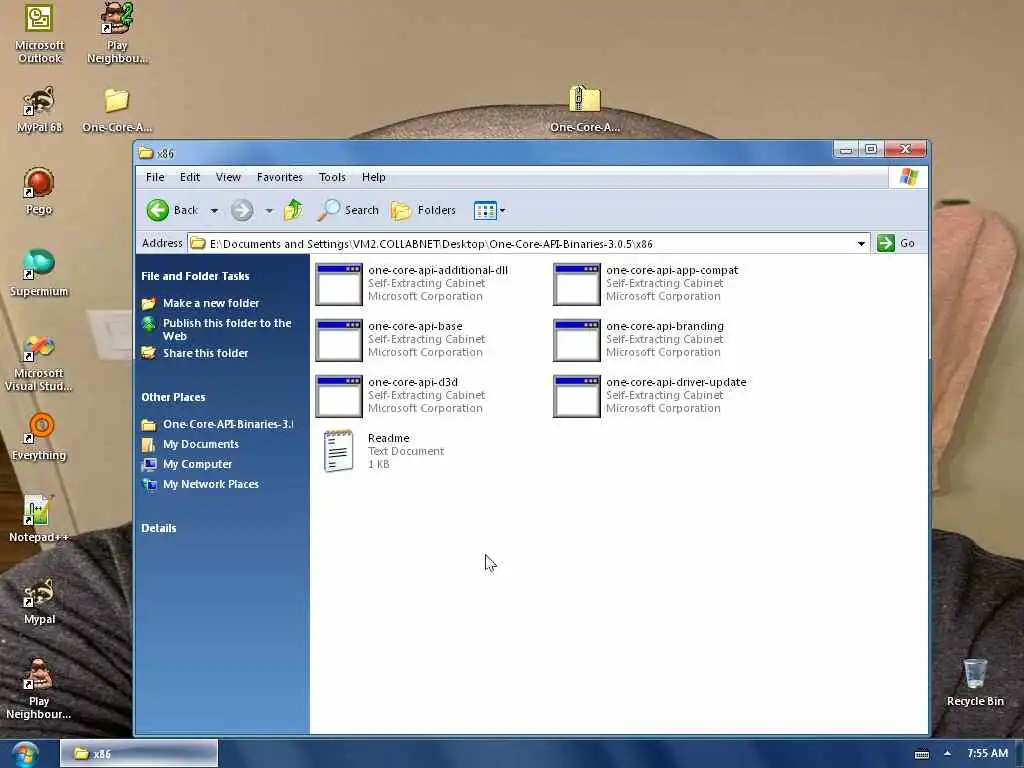1024x768 pixels.
Task: Select one-core-api-branding file icon
Action: (576, 340)
